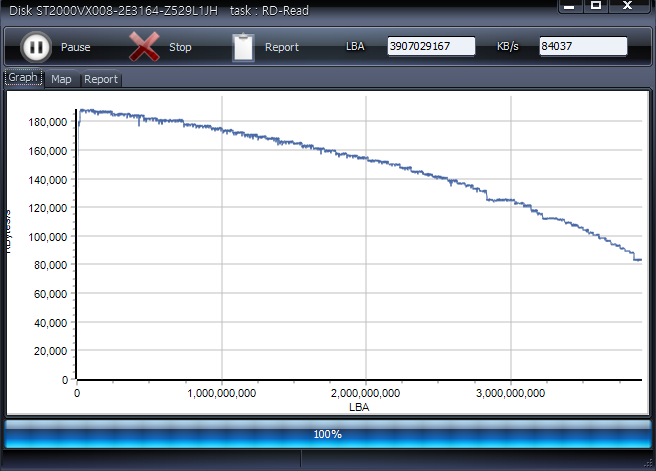
Task: Click the resize grip in bottom status bar
Action: point(648,463)
